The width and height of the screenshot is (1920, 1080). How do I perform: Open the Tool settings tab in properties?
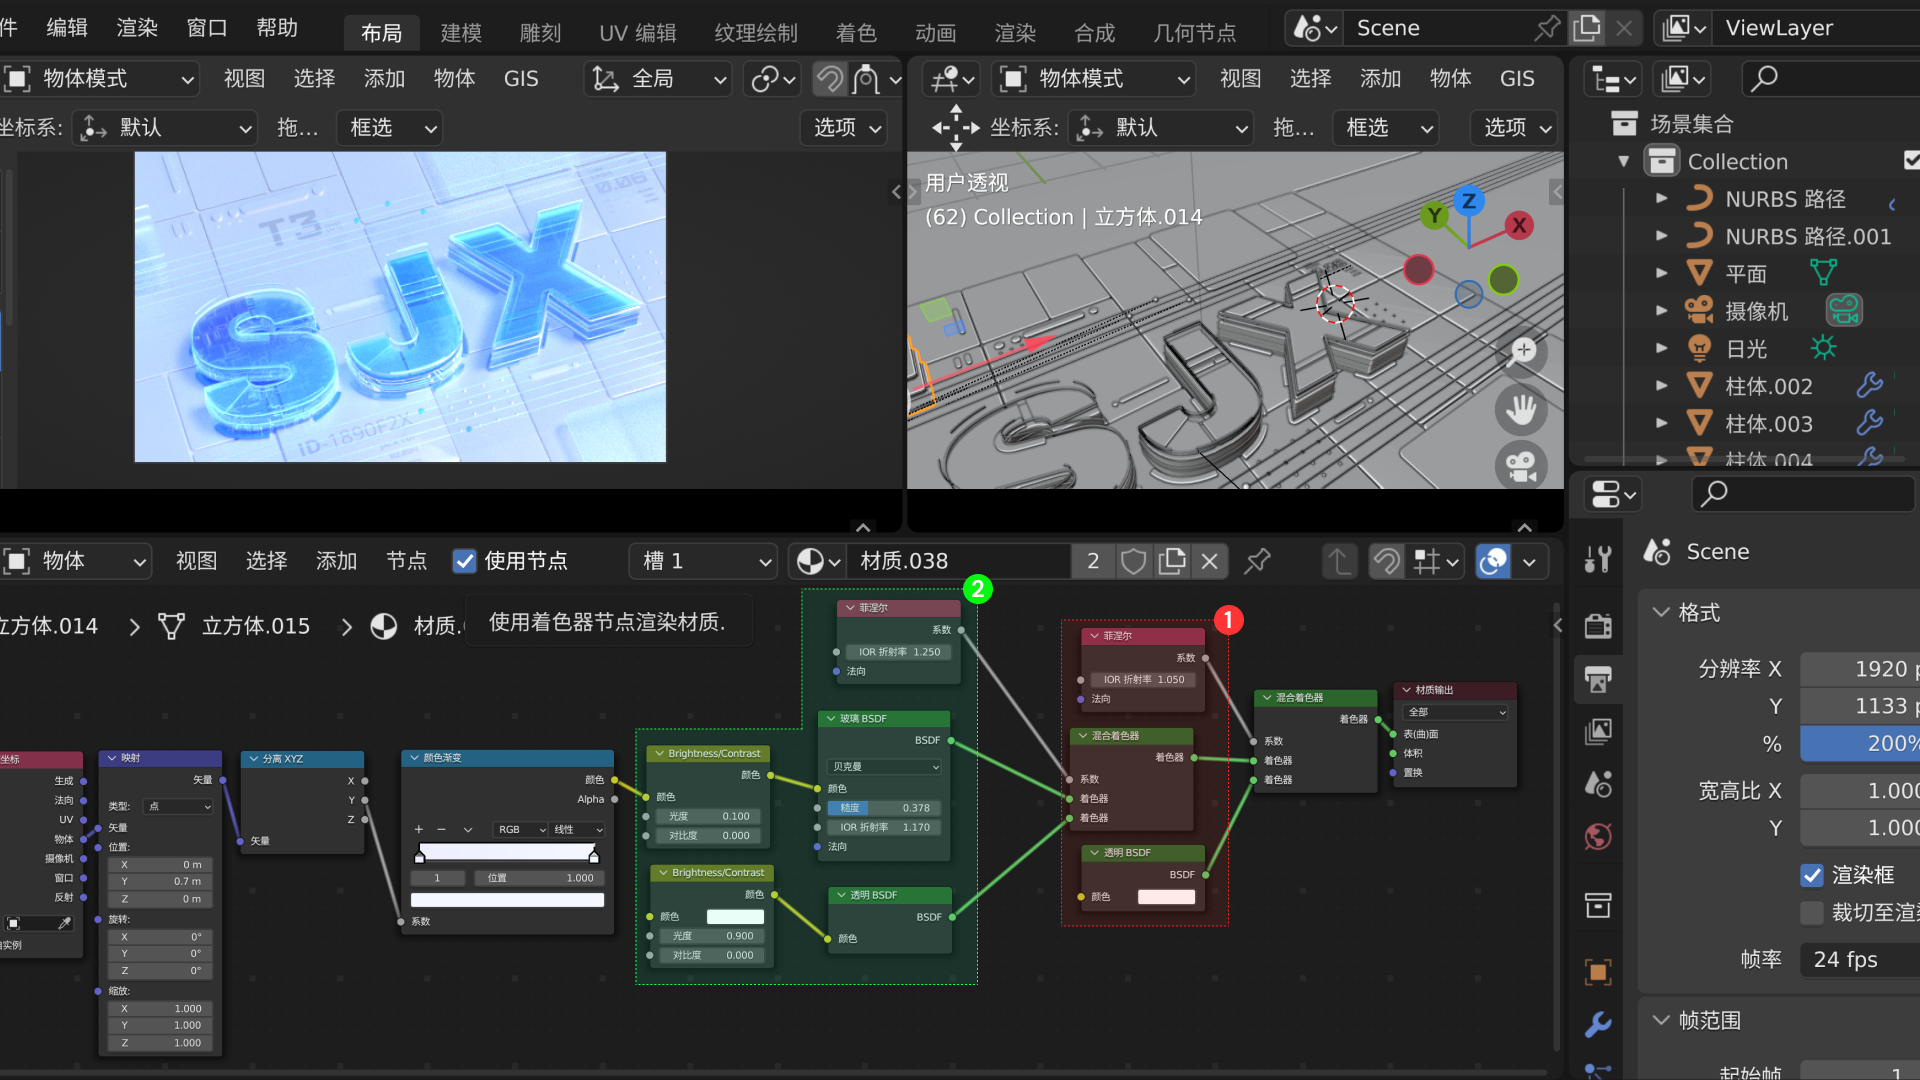click(x=1597, y=558)
